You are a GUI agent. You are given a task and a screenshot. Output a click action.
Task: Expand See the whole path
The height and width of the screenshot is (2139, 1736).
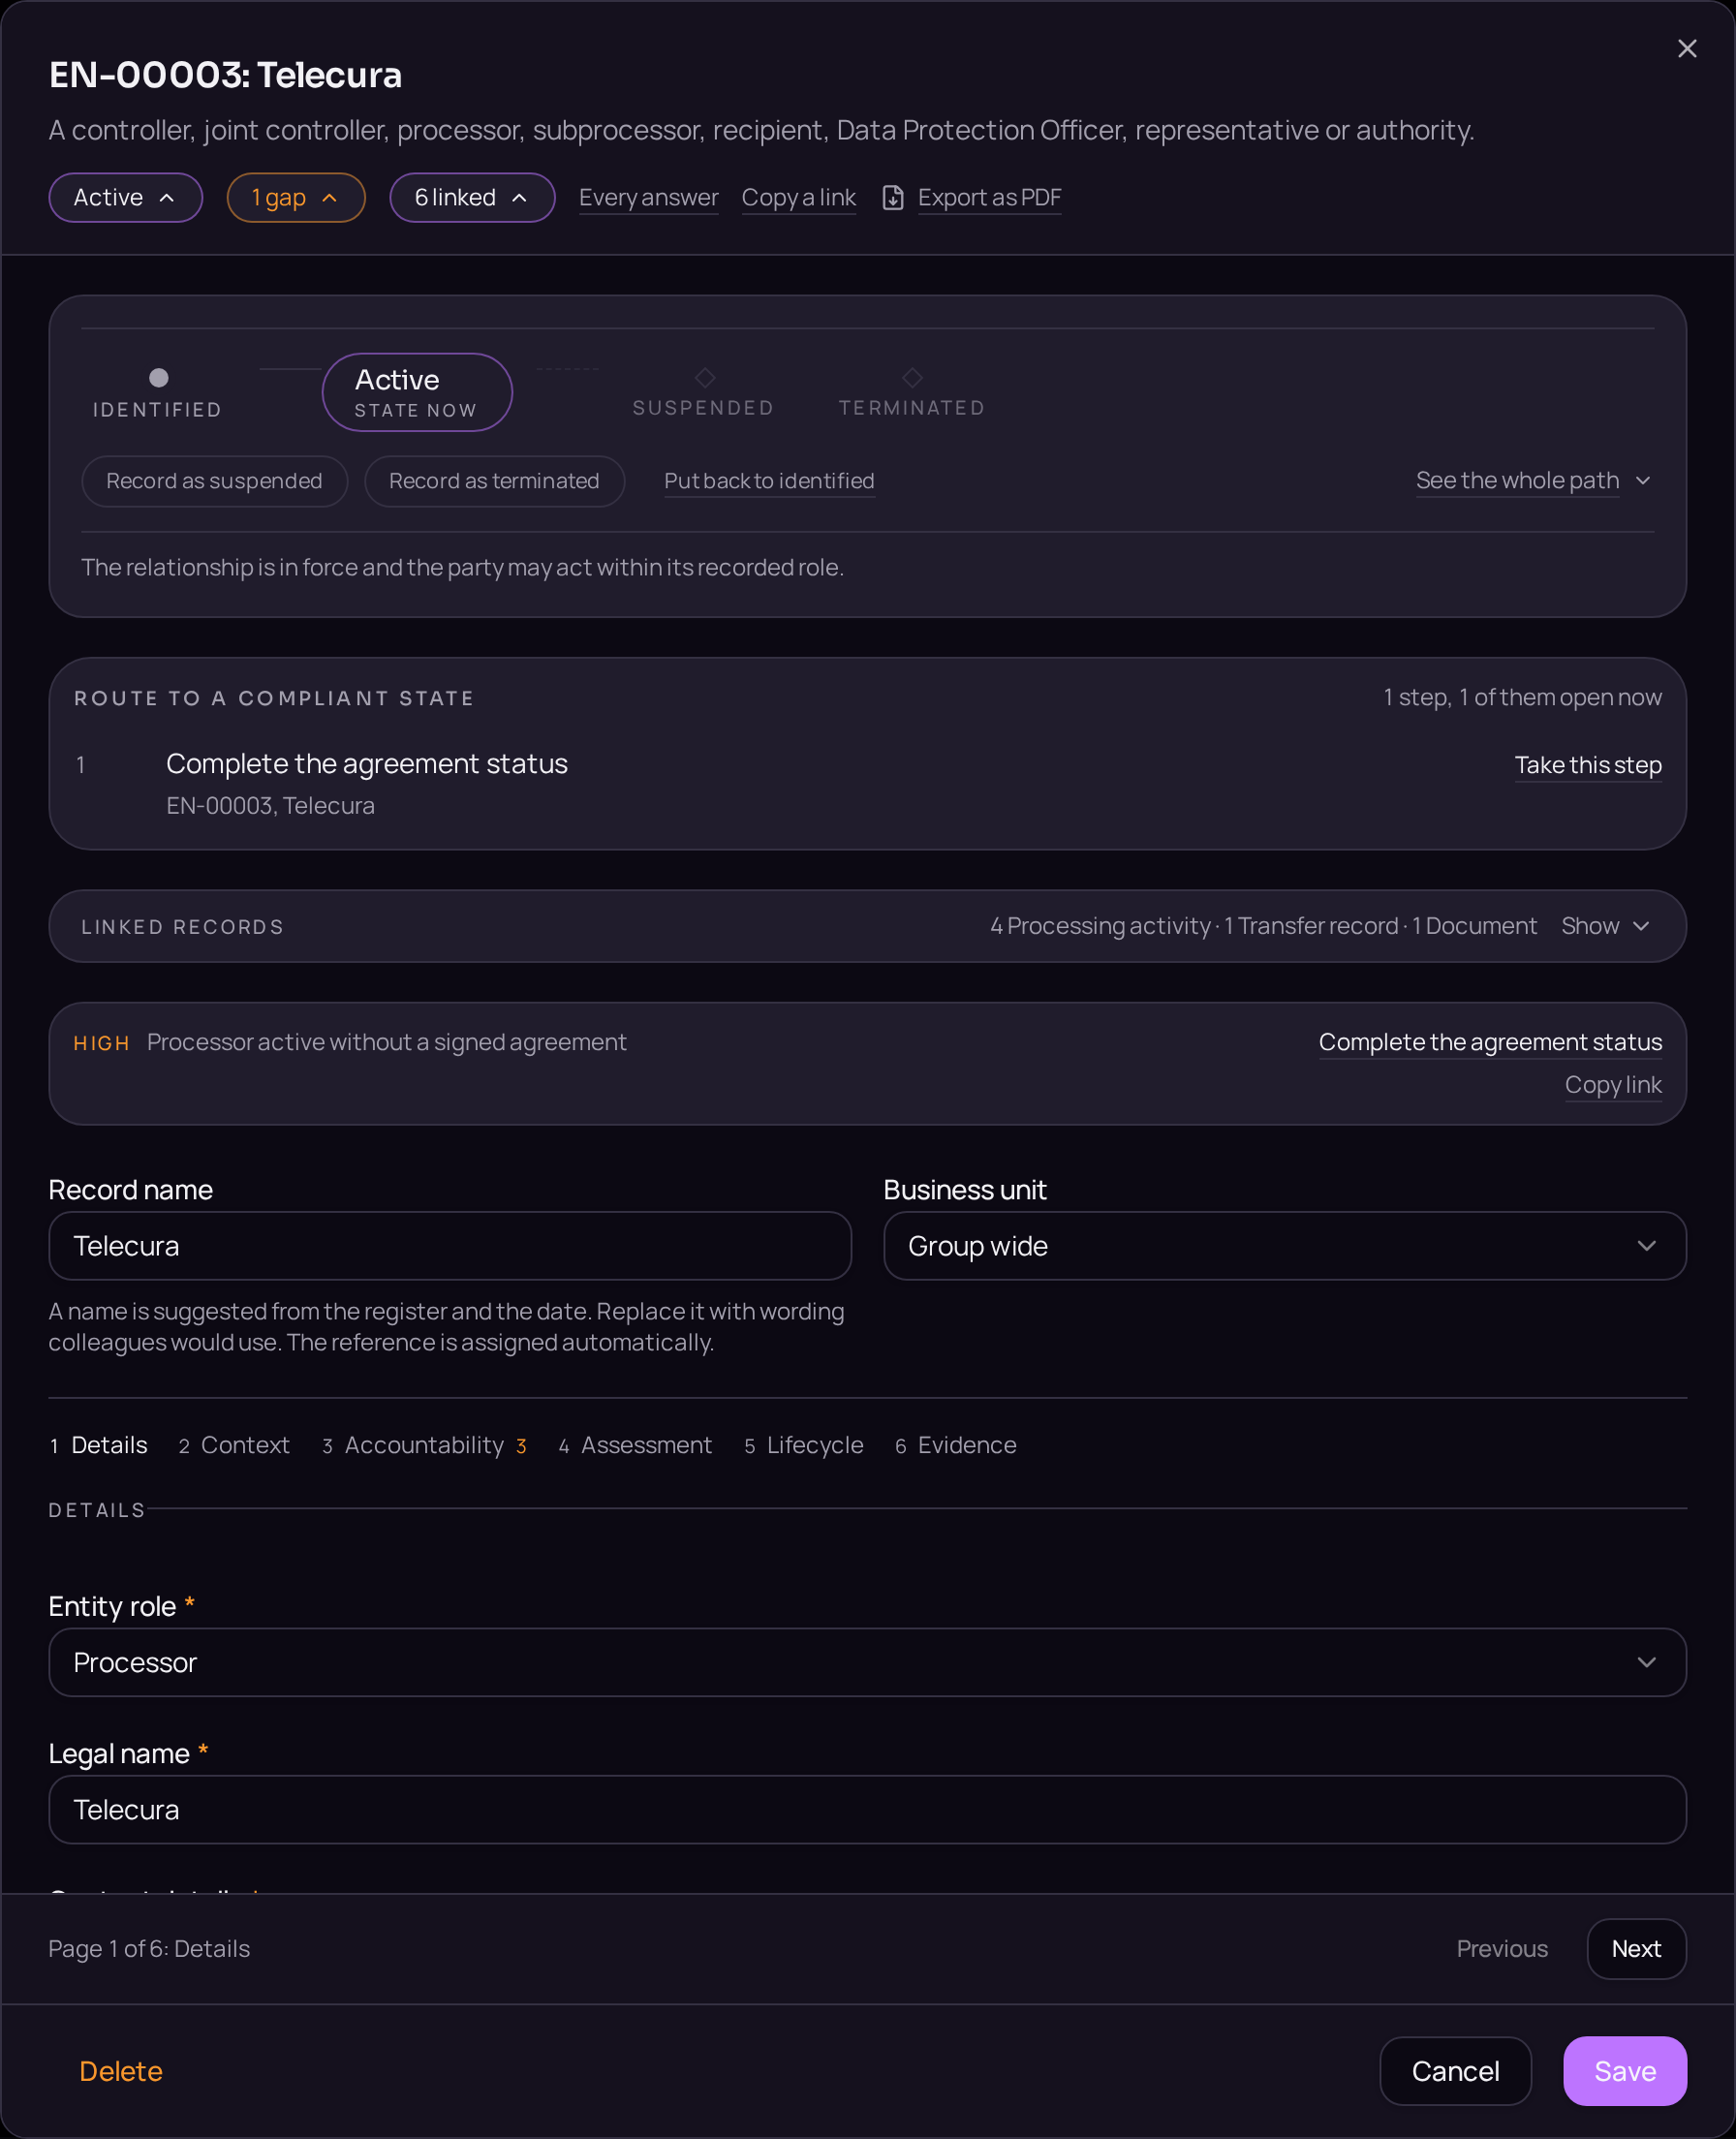[1533, 481]
